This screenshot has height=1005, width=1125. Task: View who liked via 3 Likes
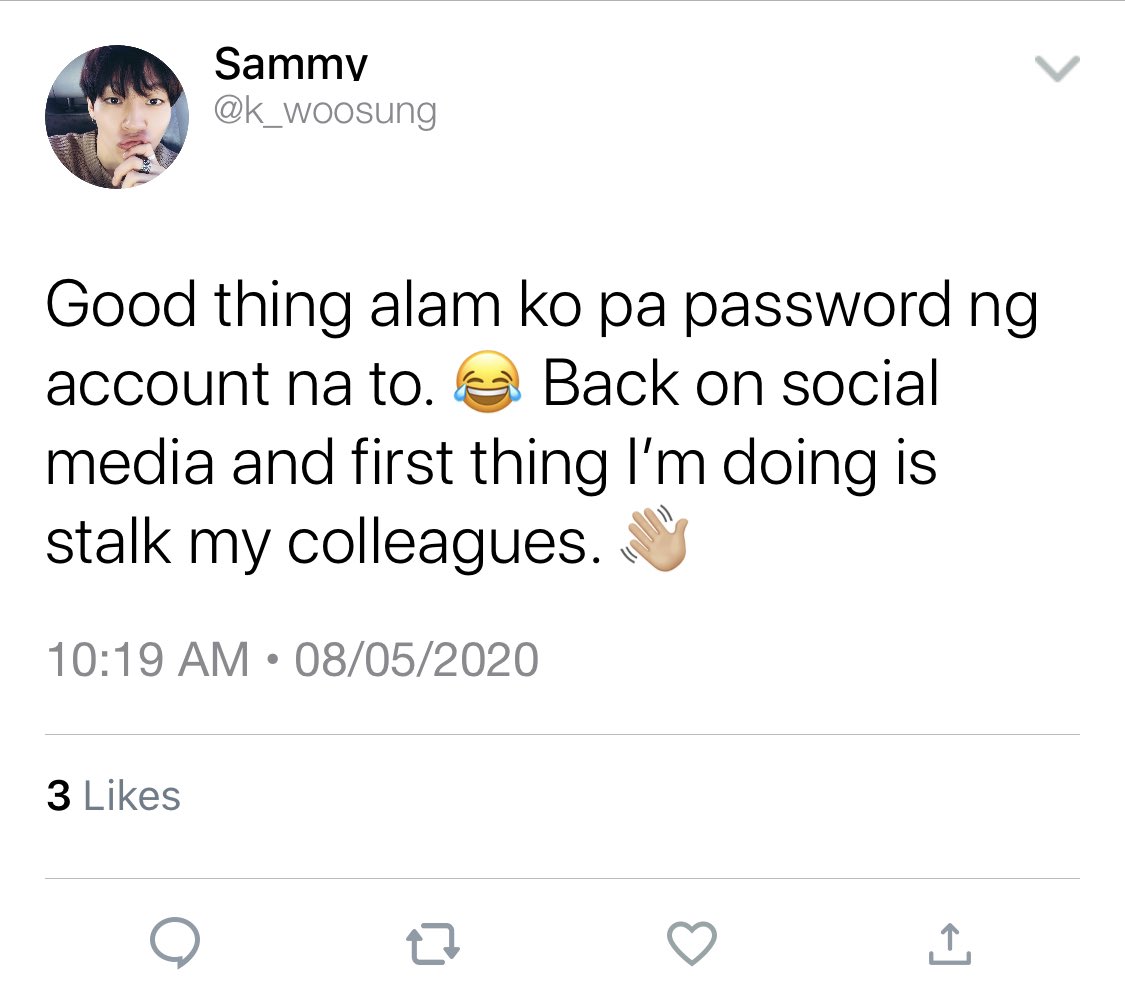113,796
